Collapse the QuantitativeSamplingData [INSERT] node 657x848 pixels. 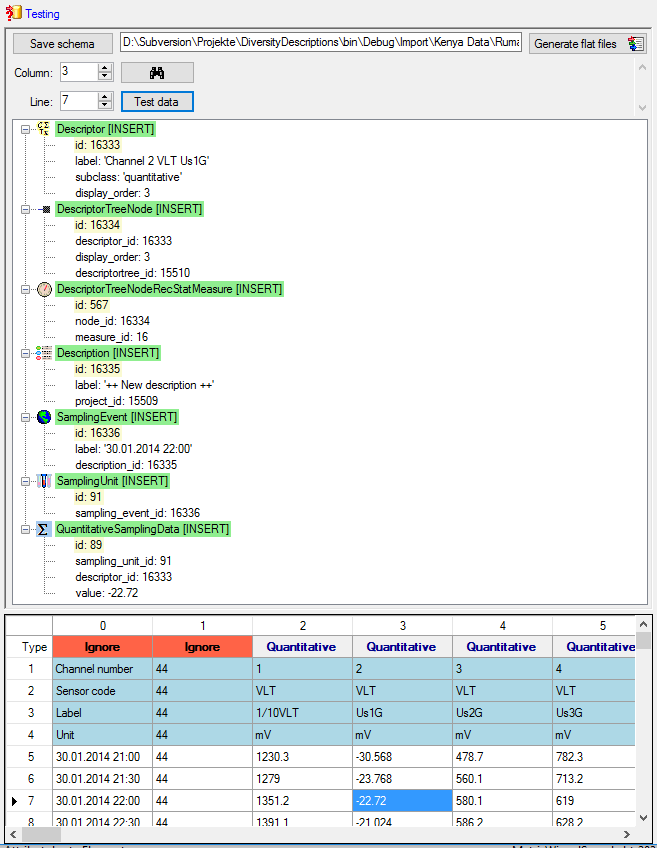(25, 529)
